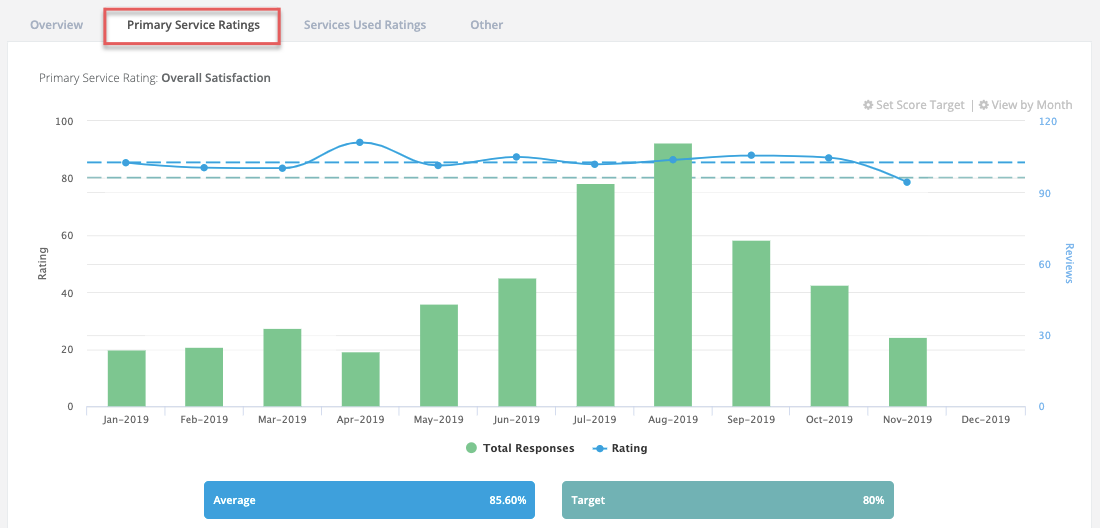This screenshot has height=528, width=1100.
Task: Select the Jan-2019 green bar
Action: (127, 378)
